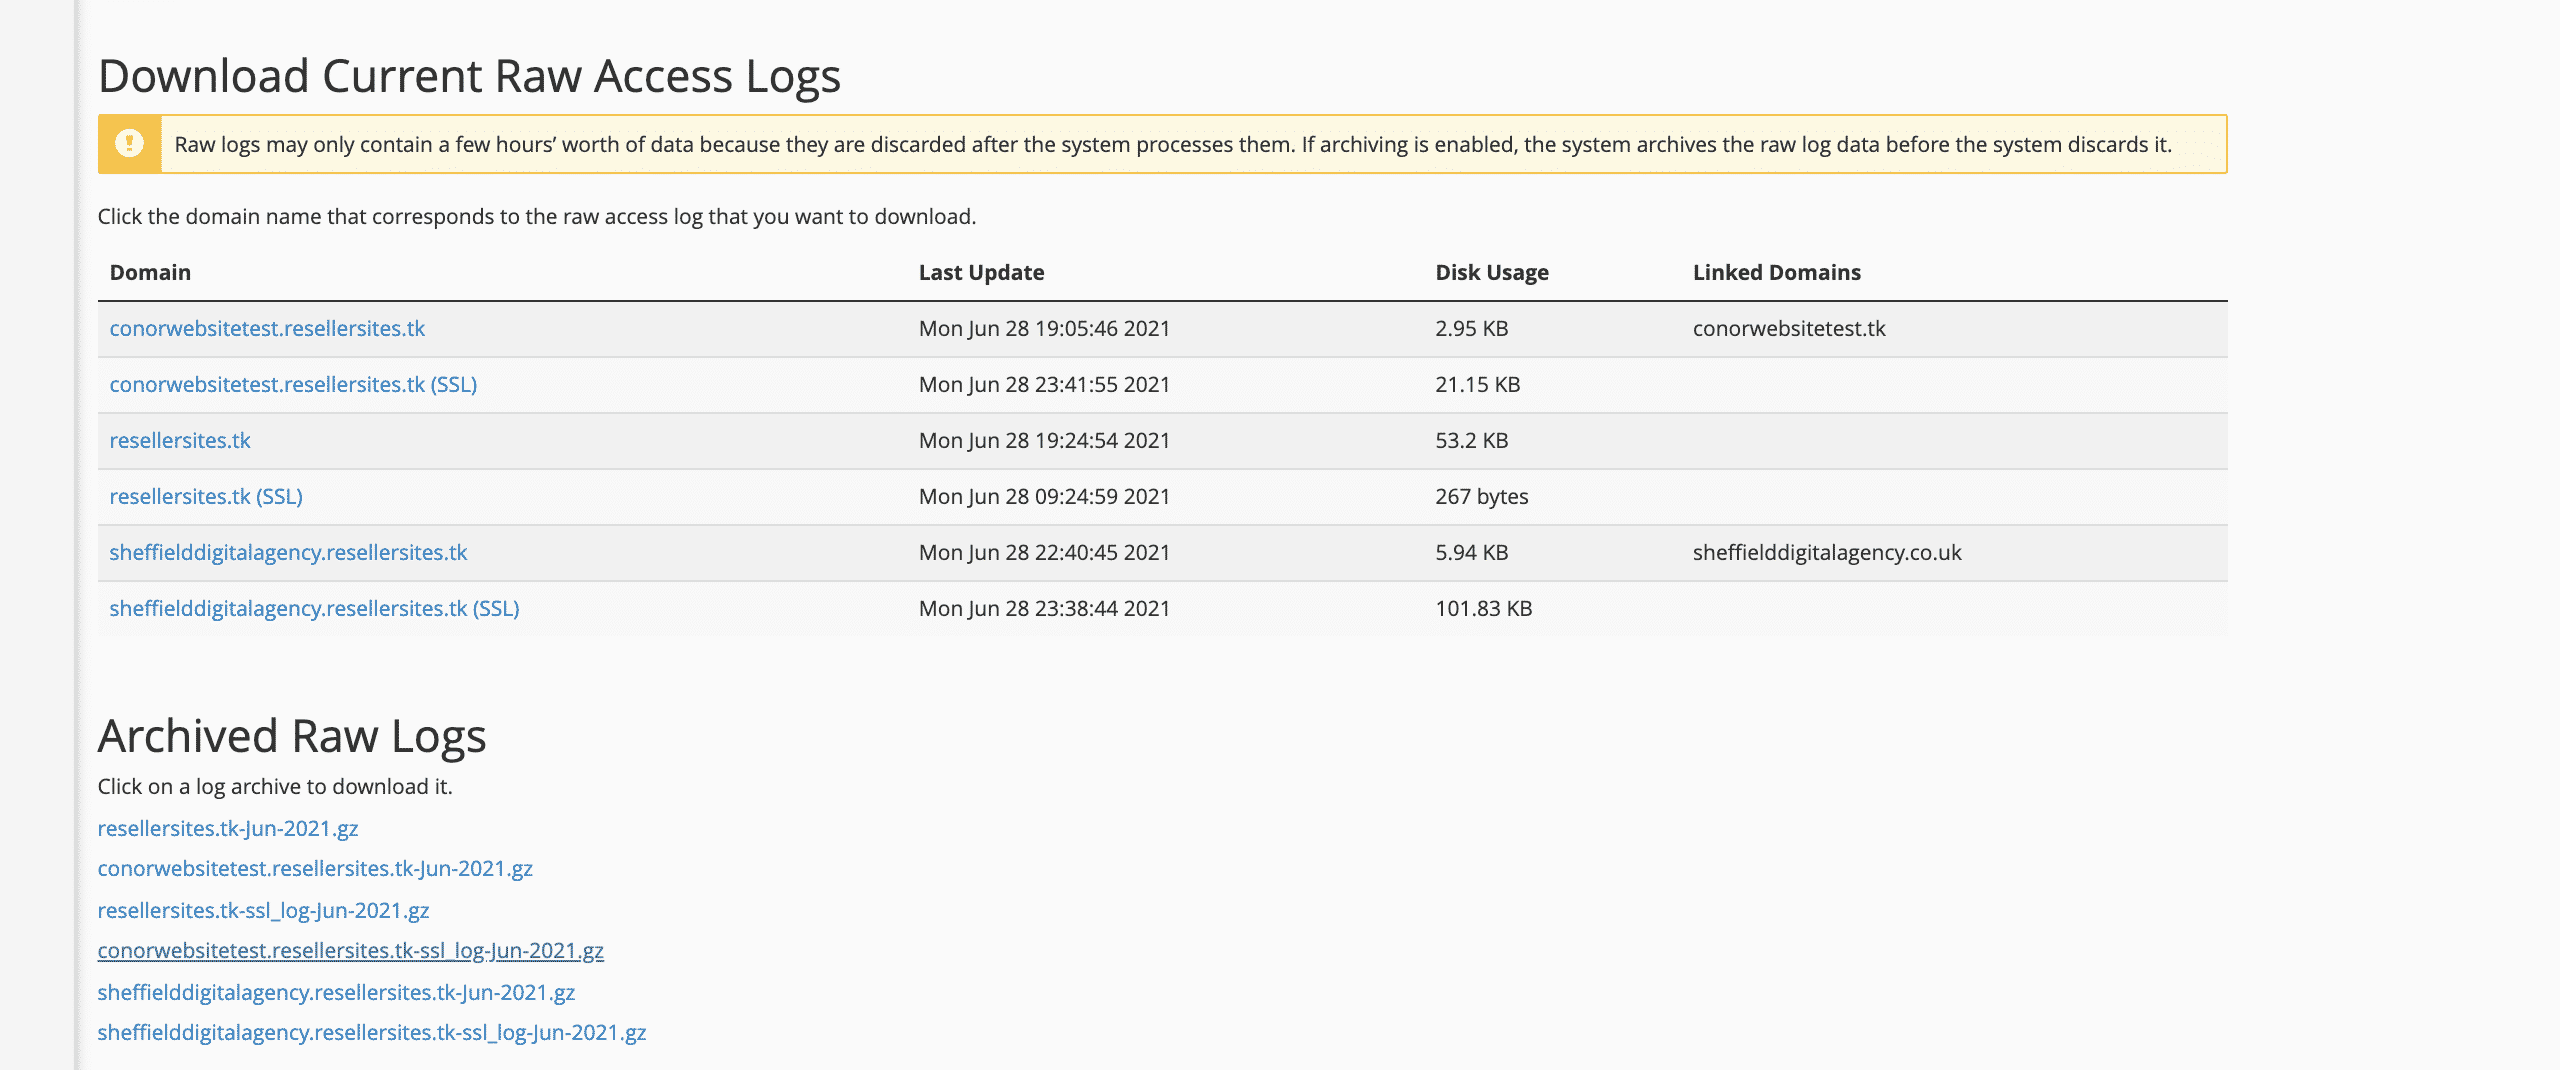Download archive conorwebsitetest.resellersites.tk-Jun-2021.gz
2560x1070 pixels.
(x=315, y=869)
